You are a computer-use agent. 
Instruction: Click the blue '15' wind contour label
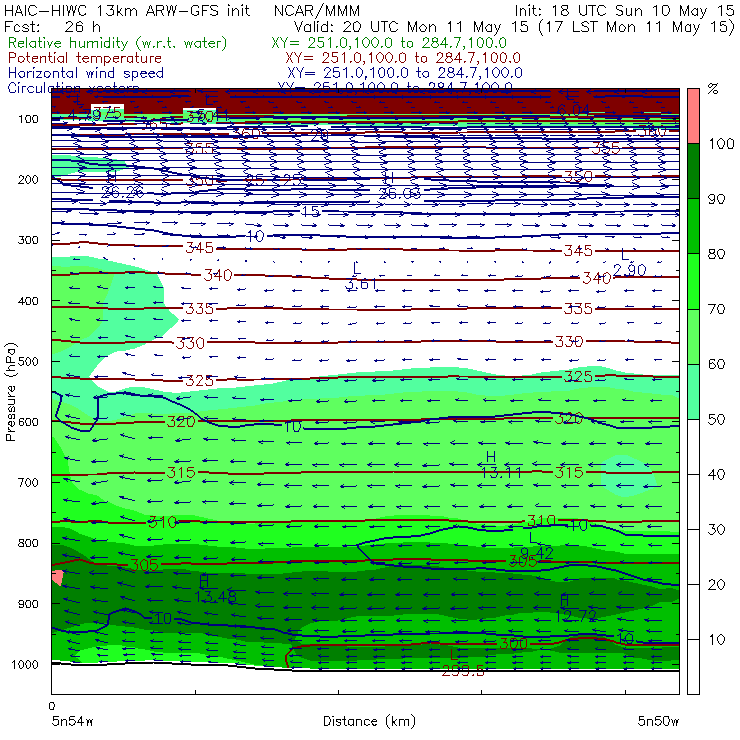click(311, 211)
